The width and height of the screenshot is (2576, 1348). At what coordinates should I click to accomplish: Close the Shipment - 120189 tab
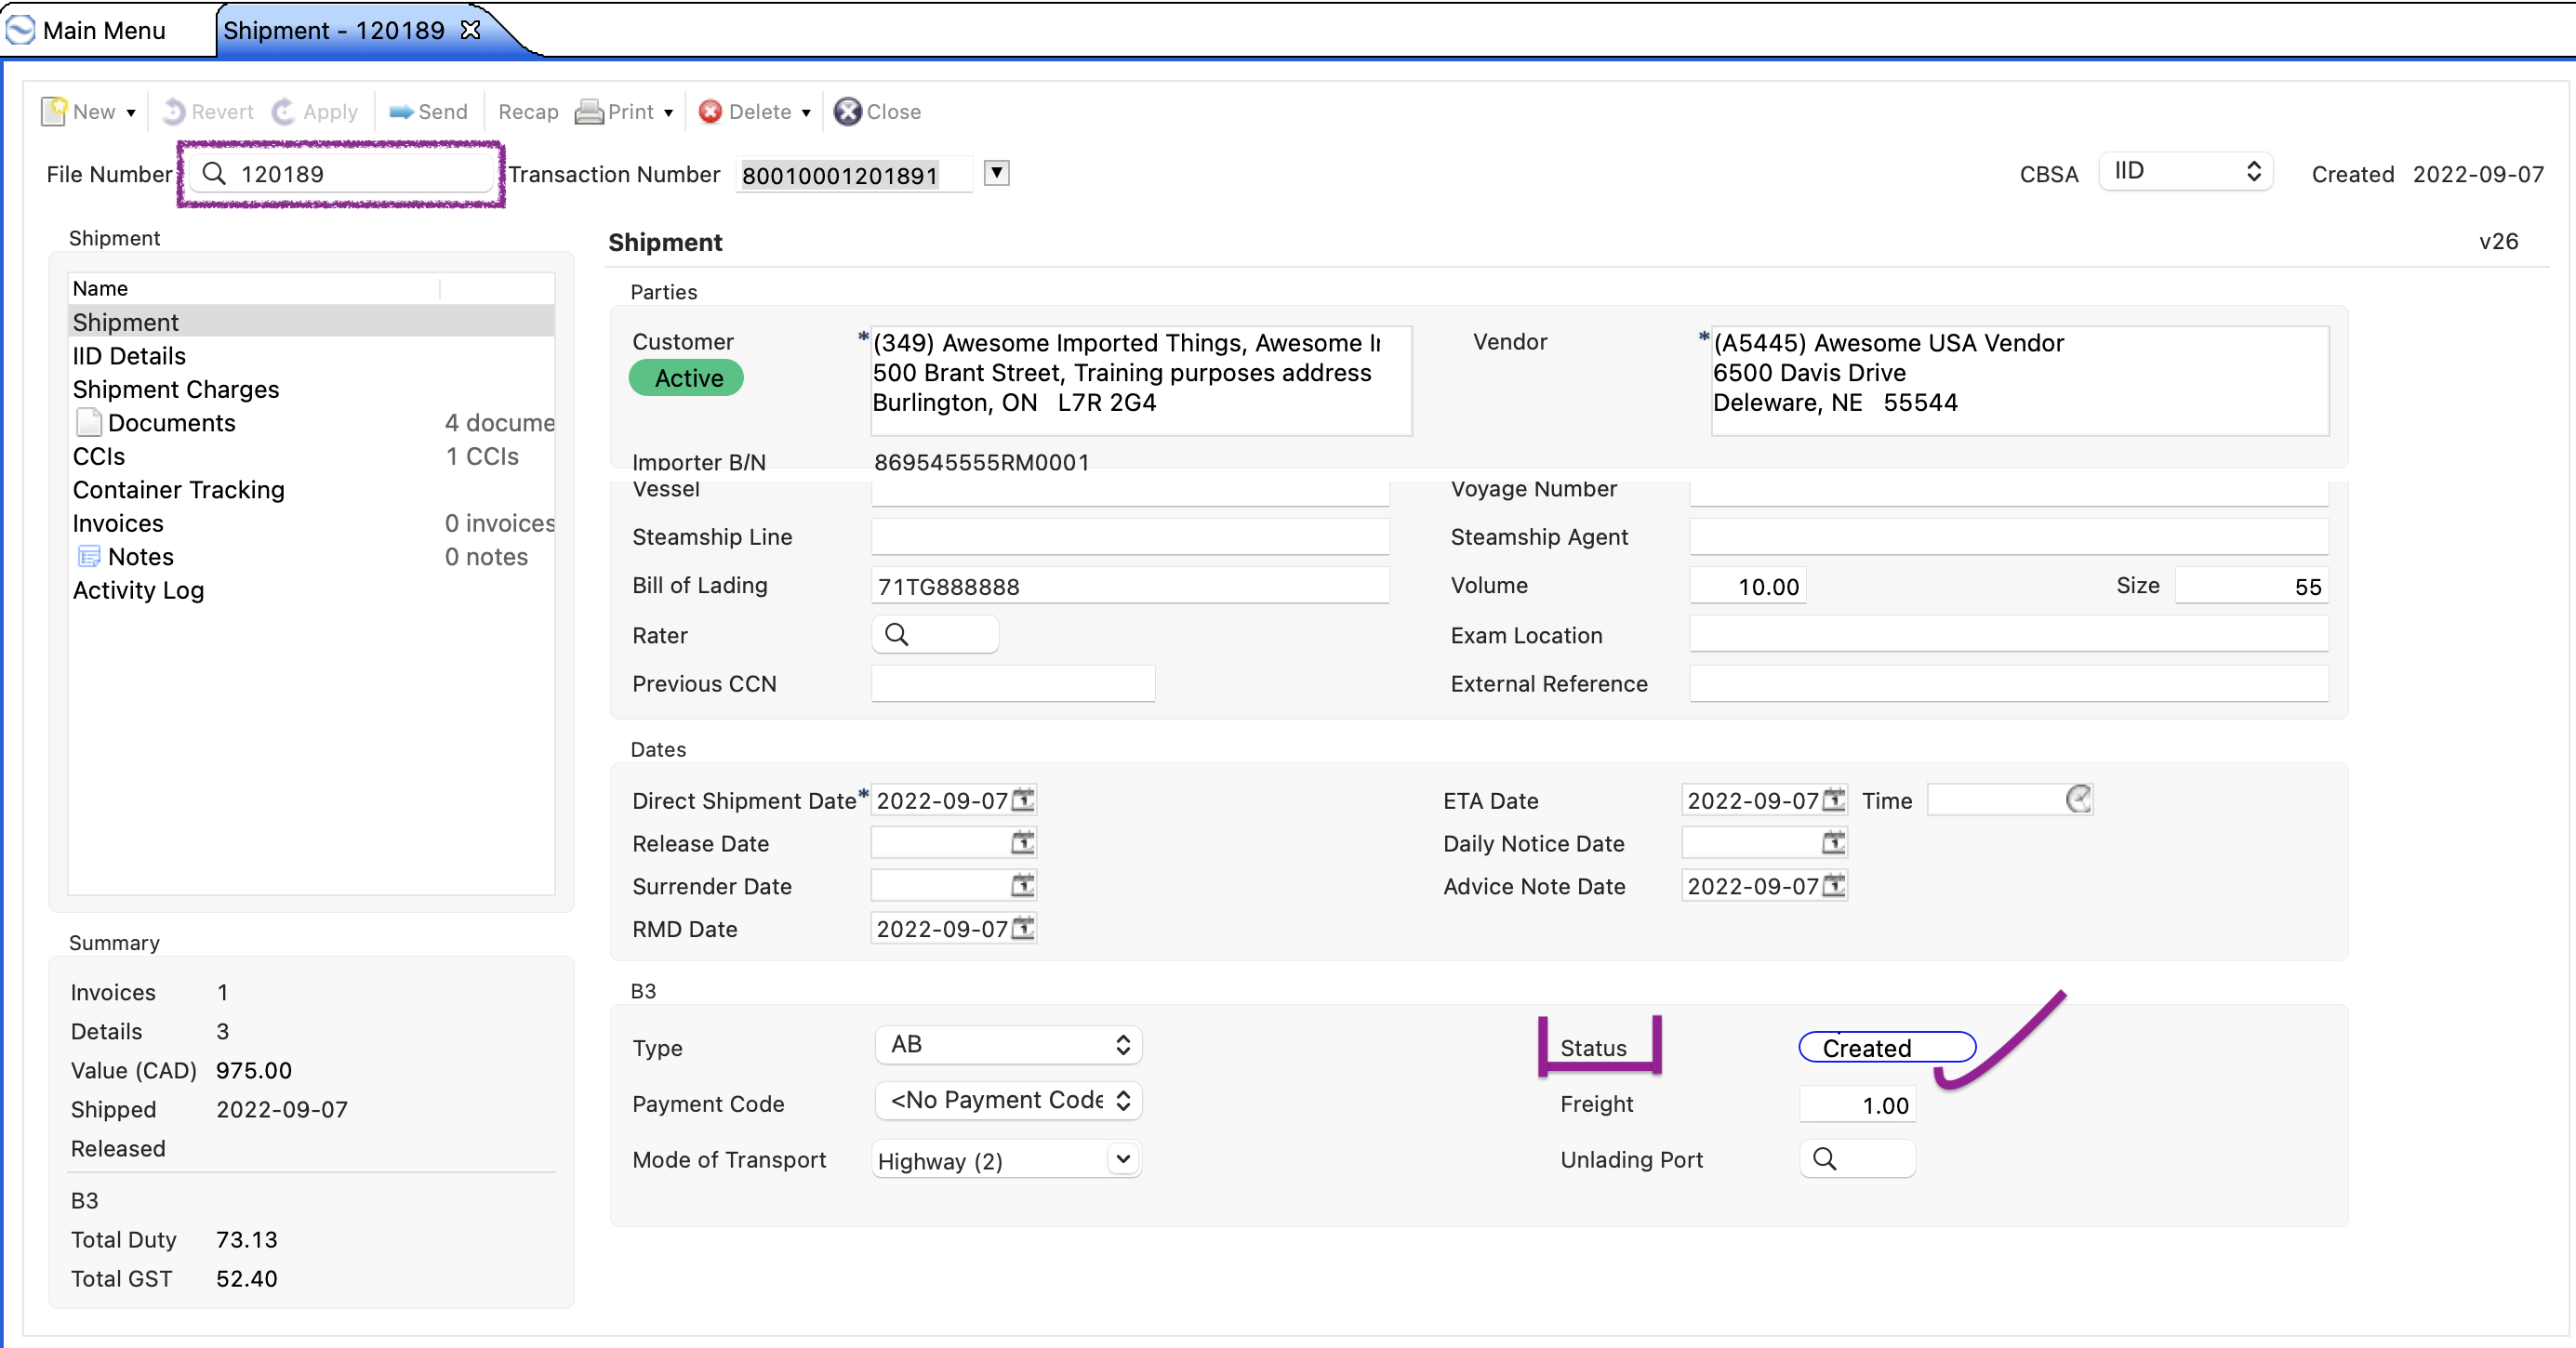pos(470,30)
